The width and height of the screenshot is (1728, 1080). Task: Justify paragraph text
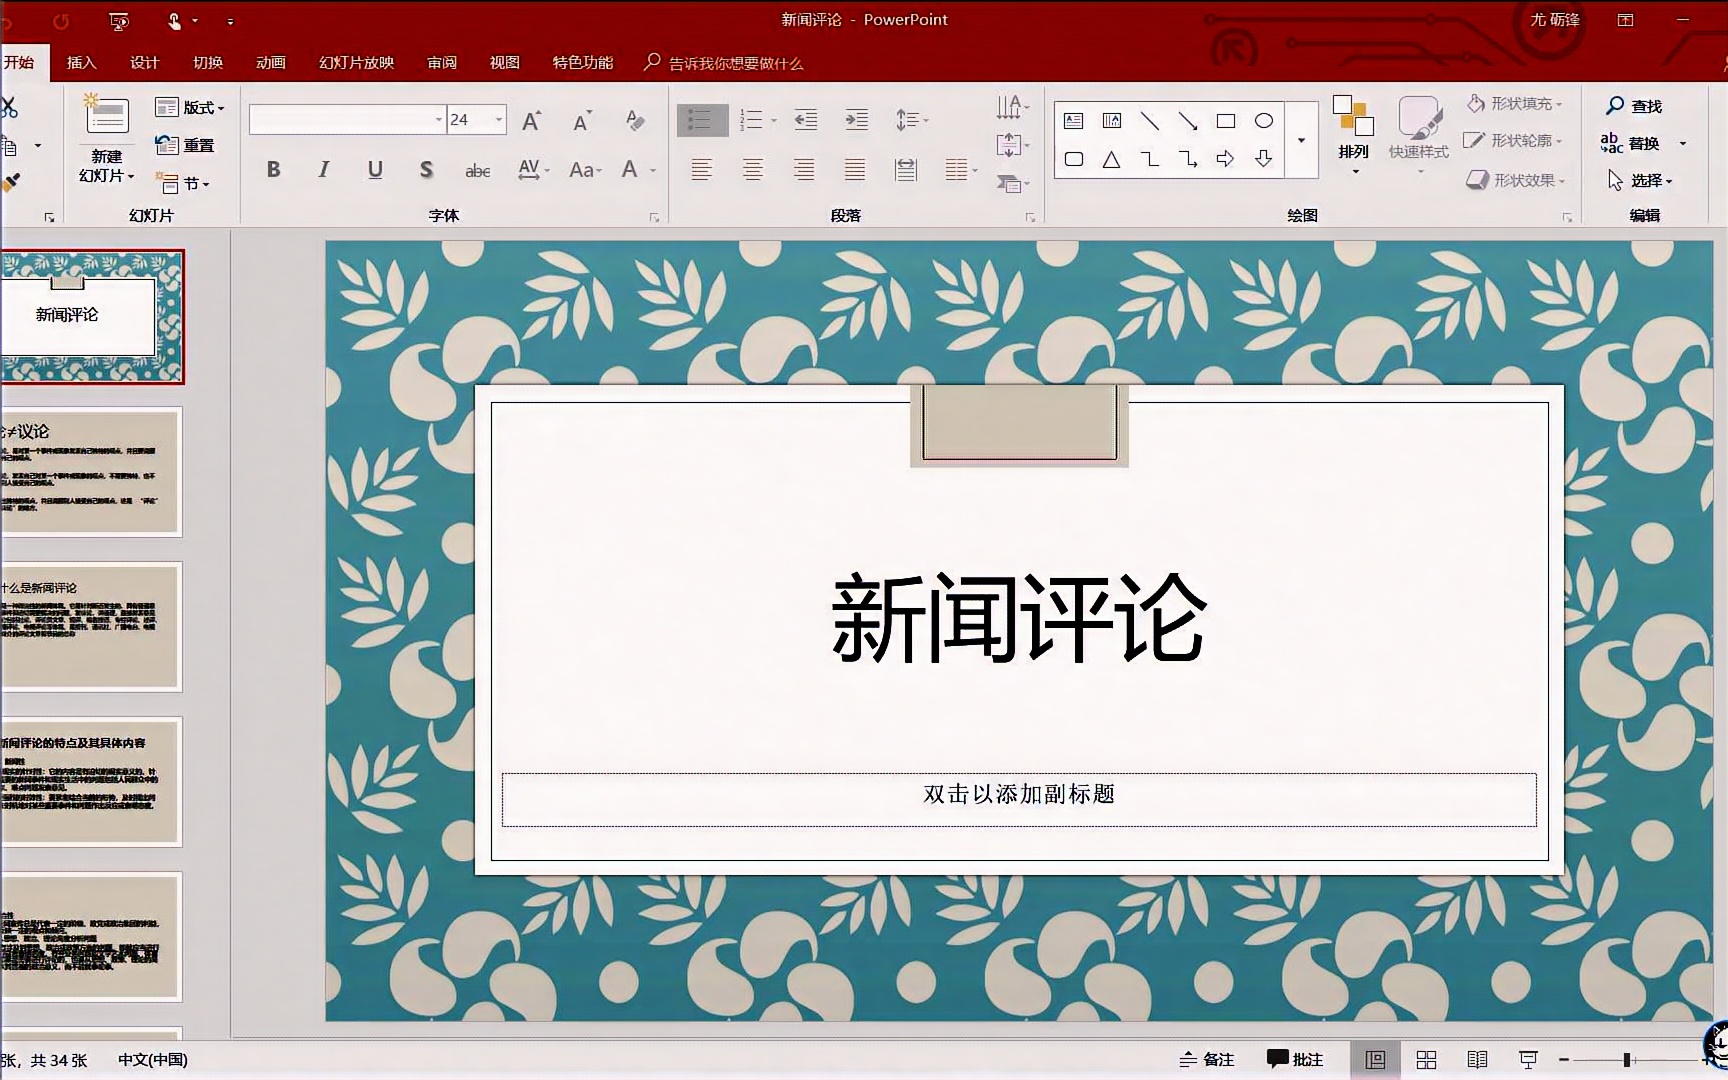pyautogui.click(x=855, y=170)
